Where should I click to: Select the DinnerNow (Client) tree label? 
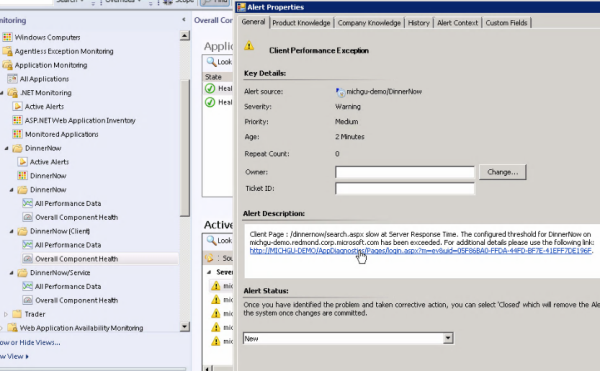60,231
